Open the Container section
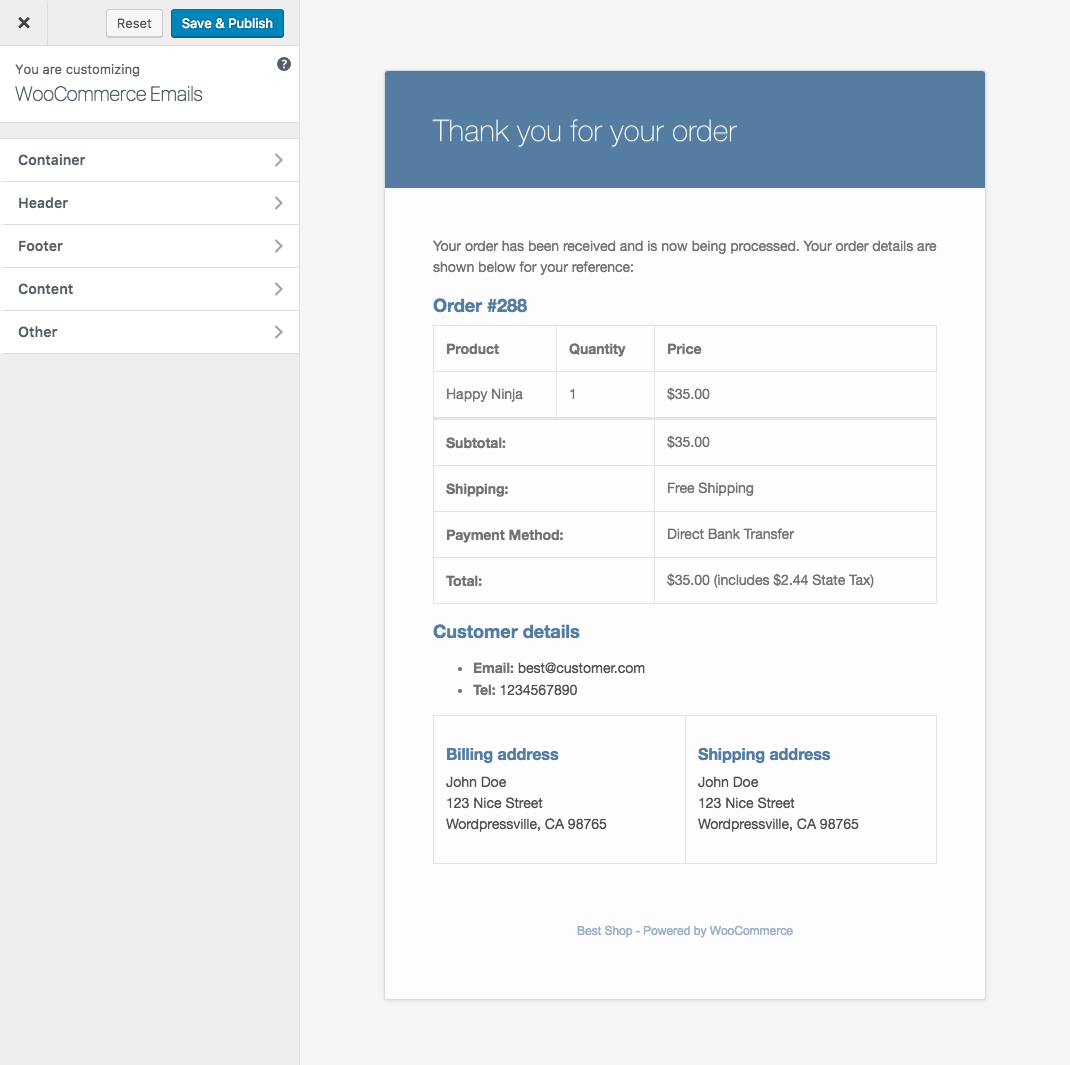Image resolution: width=1070 pixels, height=1065 pixels. tap(149, 160)
